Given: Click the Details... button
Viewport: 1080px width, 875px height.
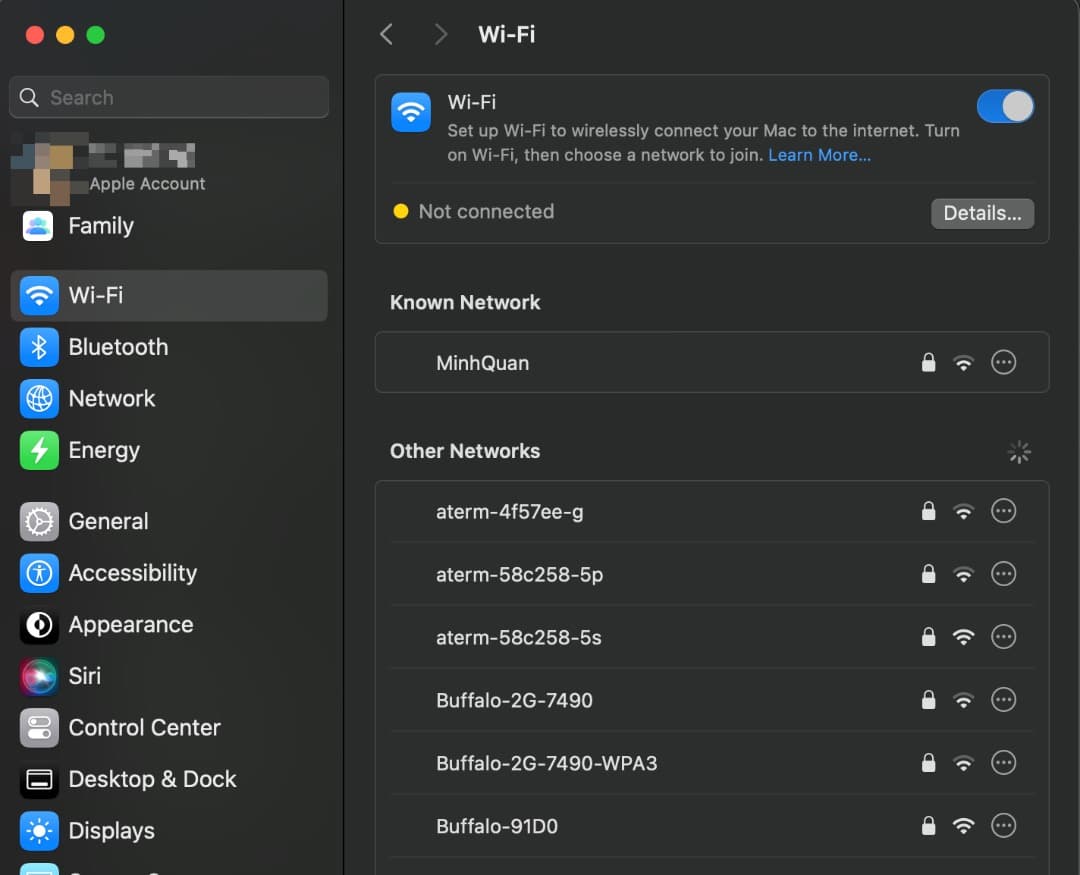Looking at the screenshot, I should coord(982,213).
